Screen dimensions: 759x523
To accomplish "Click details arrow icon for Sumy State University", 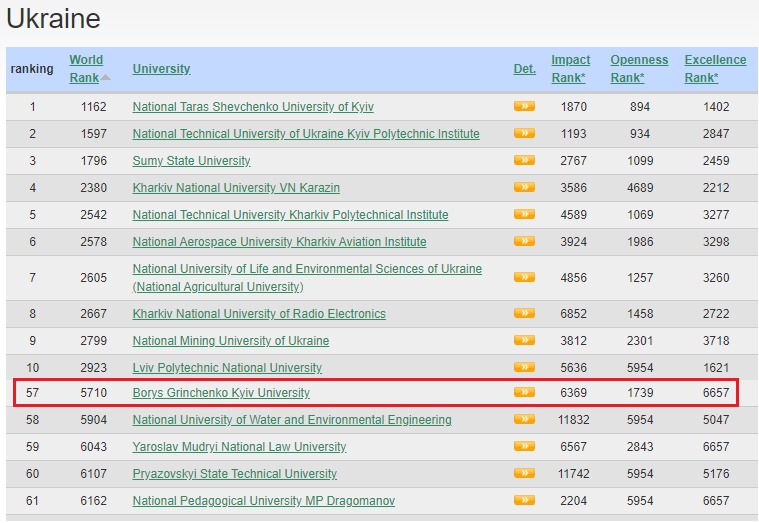I will (x=524, y=160).
